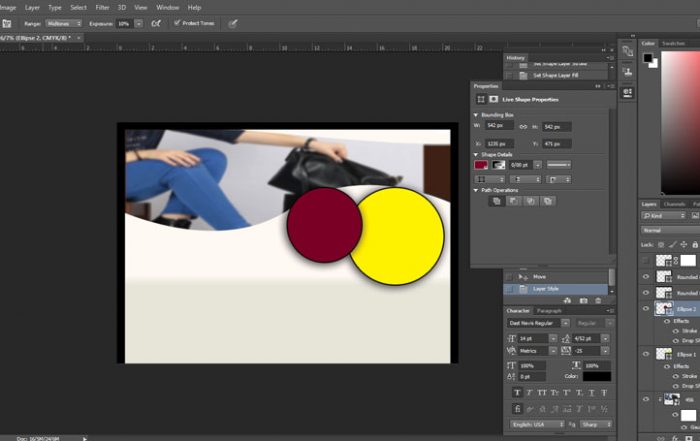Click the Y position field

(557, 144)
